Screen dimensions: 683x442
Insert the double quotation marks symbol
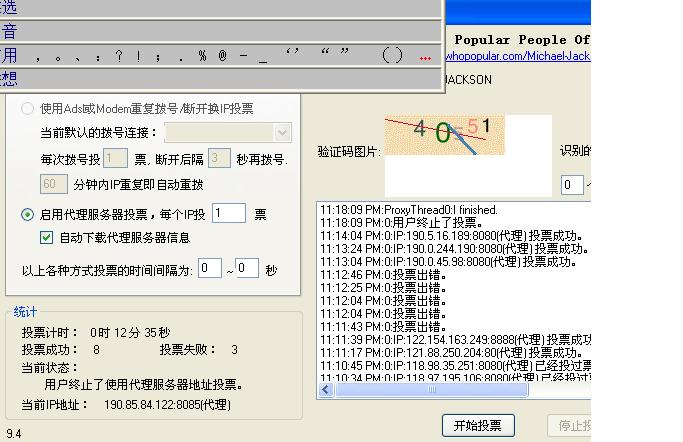pos(335,55)
